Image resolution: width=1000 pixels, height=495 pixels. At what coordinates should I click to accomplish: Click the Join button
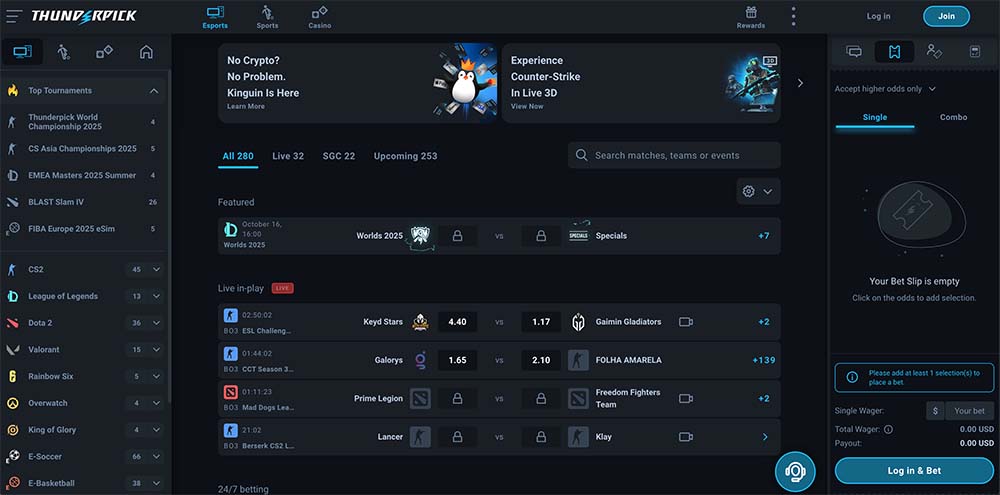946,17
